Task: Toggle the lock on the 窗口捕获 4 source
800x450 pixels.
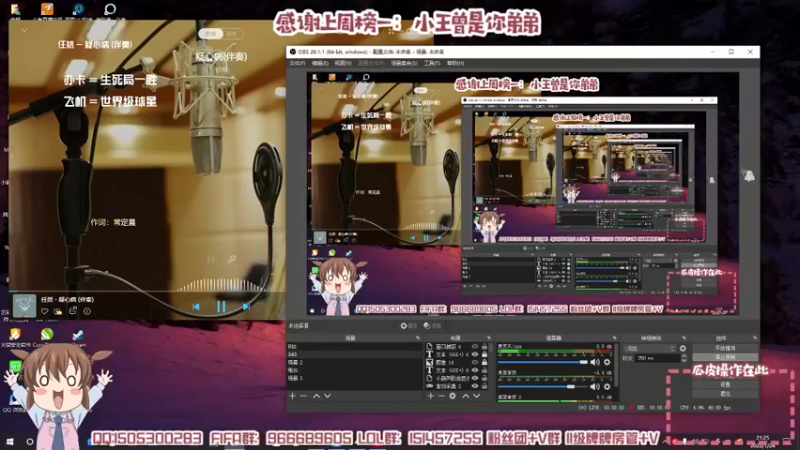Action: tap(484, 347)
